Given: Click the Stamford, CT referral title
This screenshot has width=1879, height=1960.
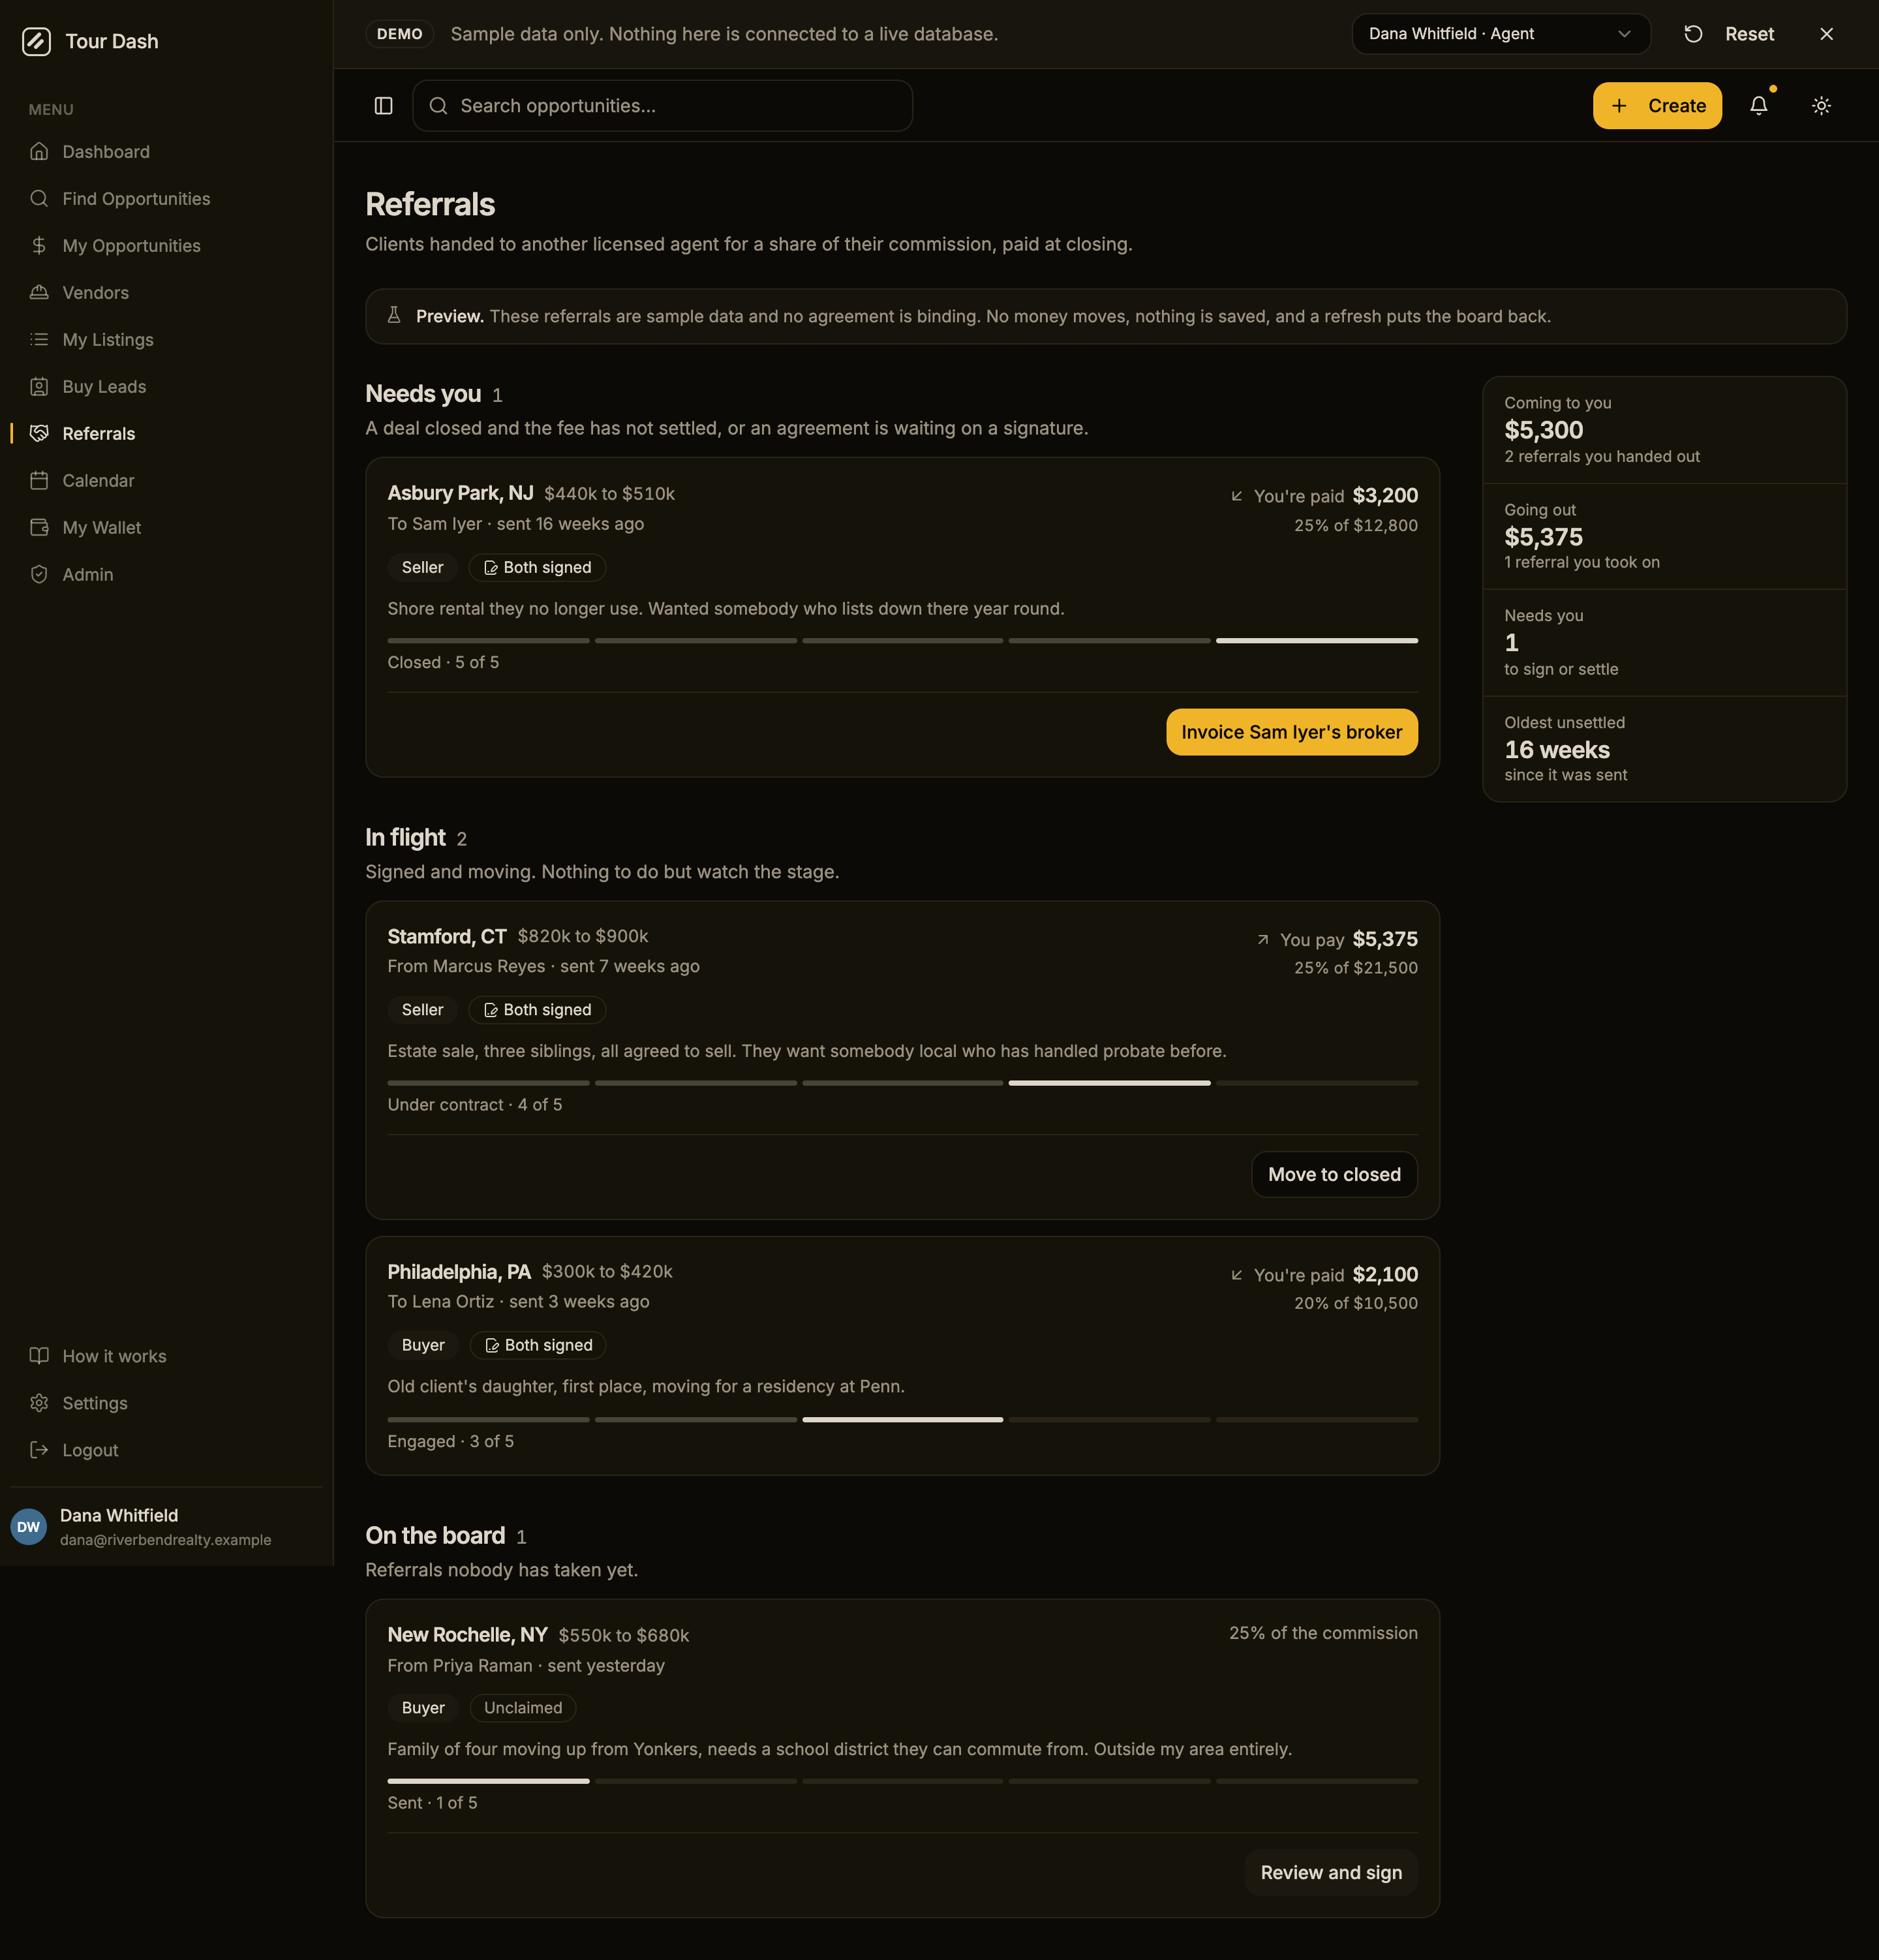Looking at the screenshot, I should point(447,936).
